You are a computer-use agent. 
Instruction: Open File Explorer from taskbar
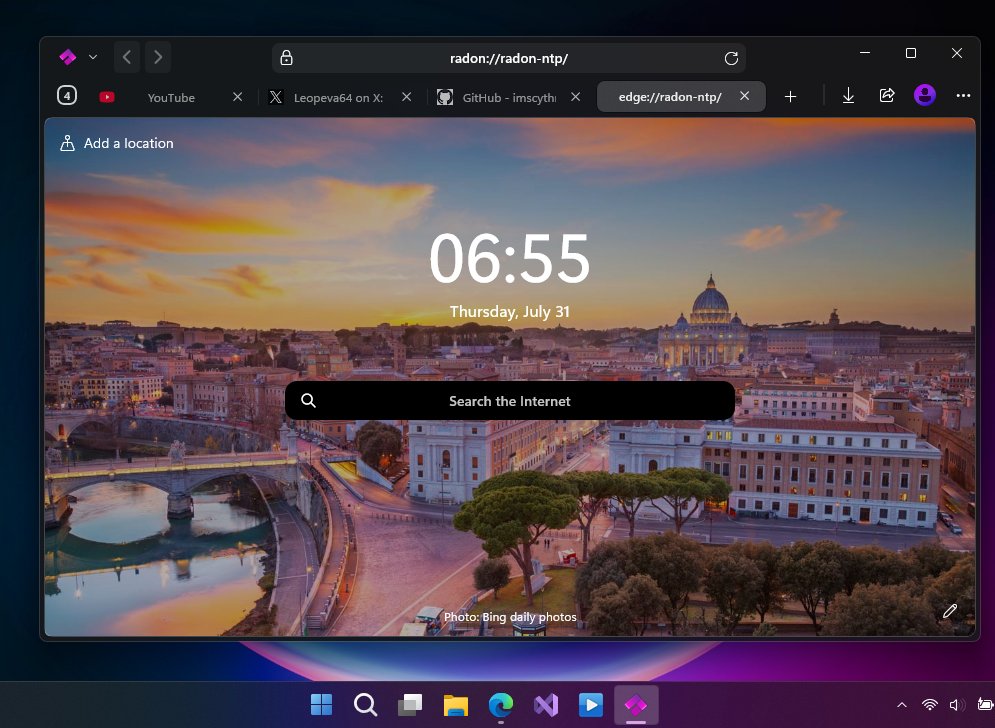pos(456,705)
